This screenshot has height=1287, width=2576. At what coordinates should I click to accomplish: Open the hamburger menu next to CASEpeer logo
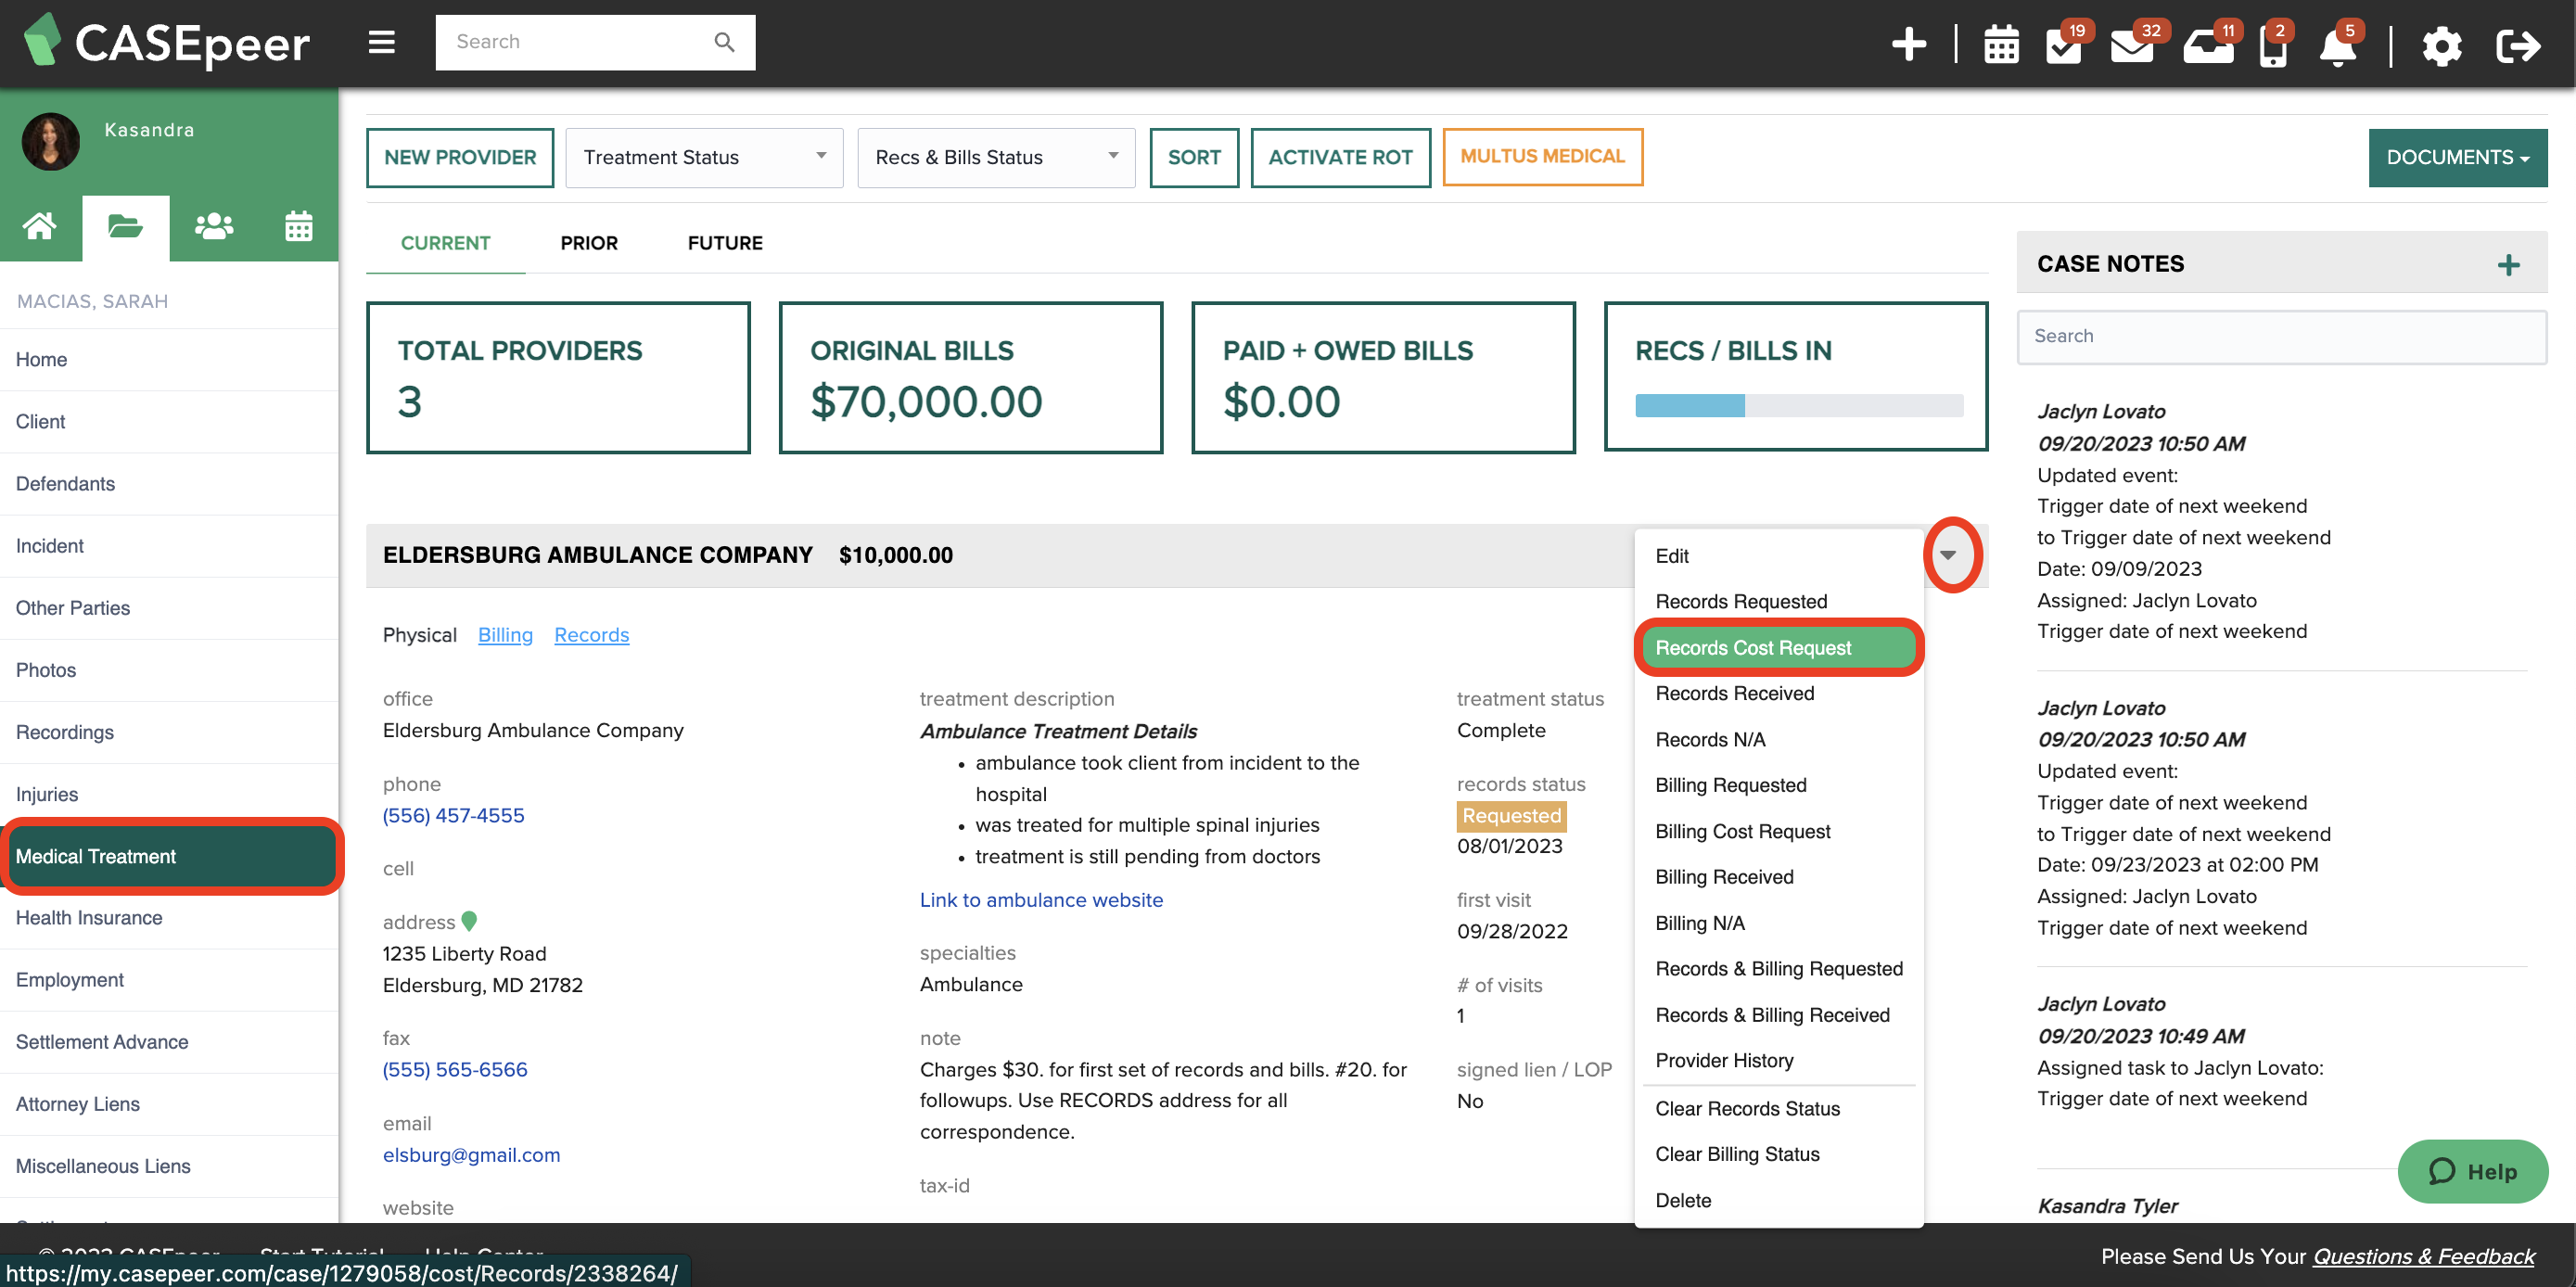[x=380, y=42]
